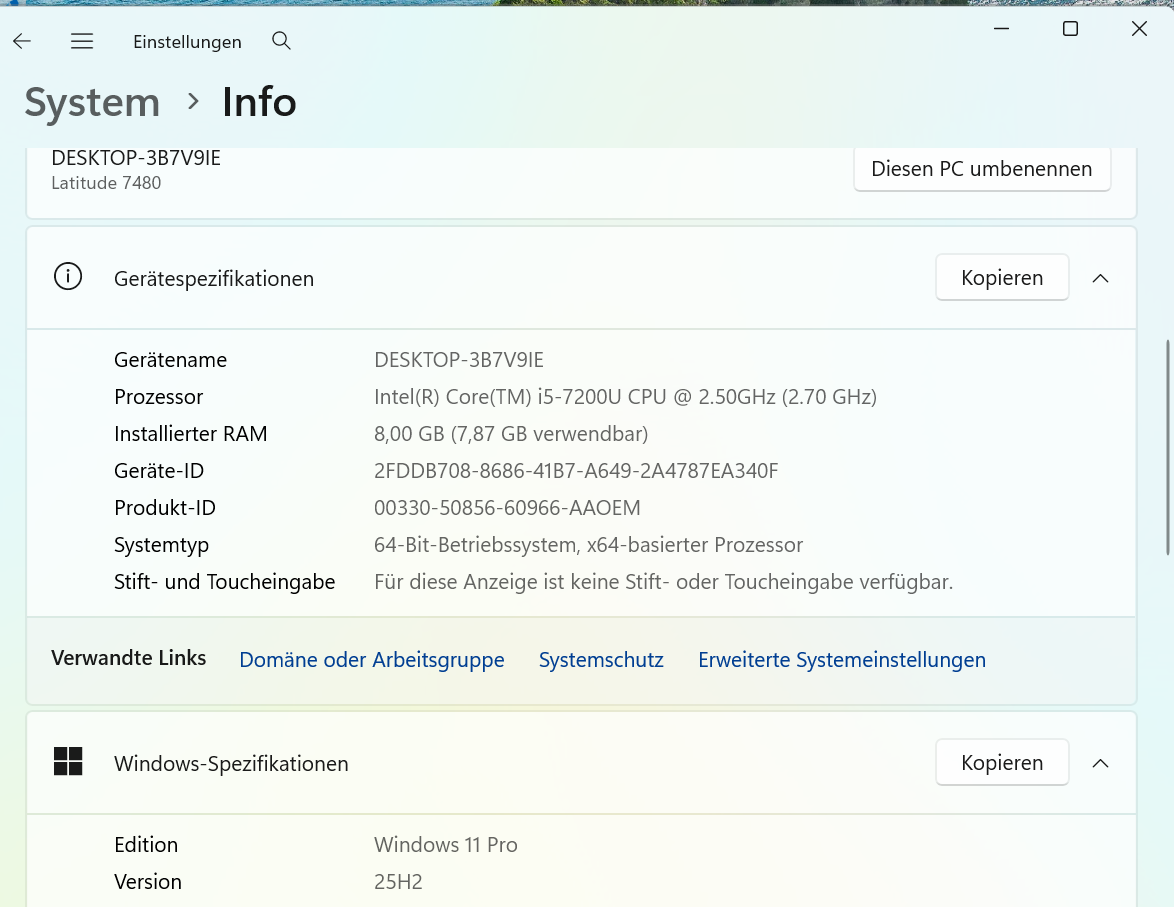Viewport: 1174px width, 907px height.
Task: Open Domäne oder Arbeitsgruppe link
Action: 371,660
